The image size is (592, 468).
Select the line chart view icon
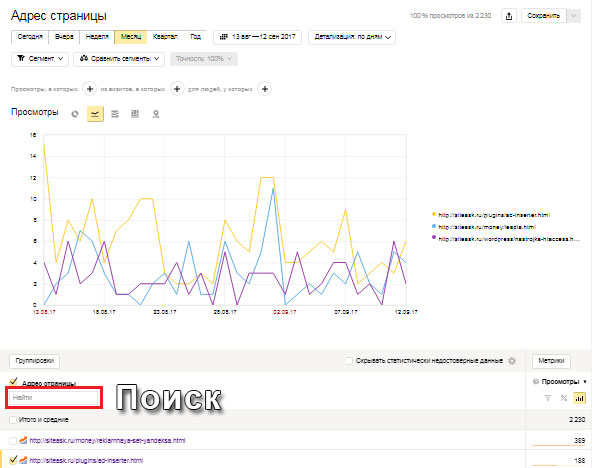click(95, 114)
